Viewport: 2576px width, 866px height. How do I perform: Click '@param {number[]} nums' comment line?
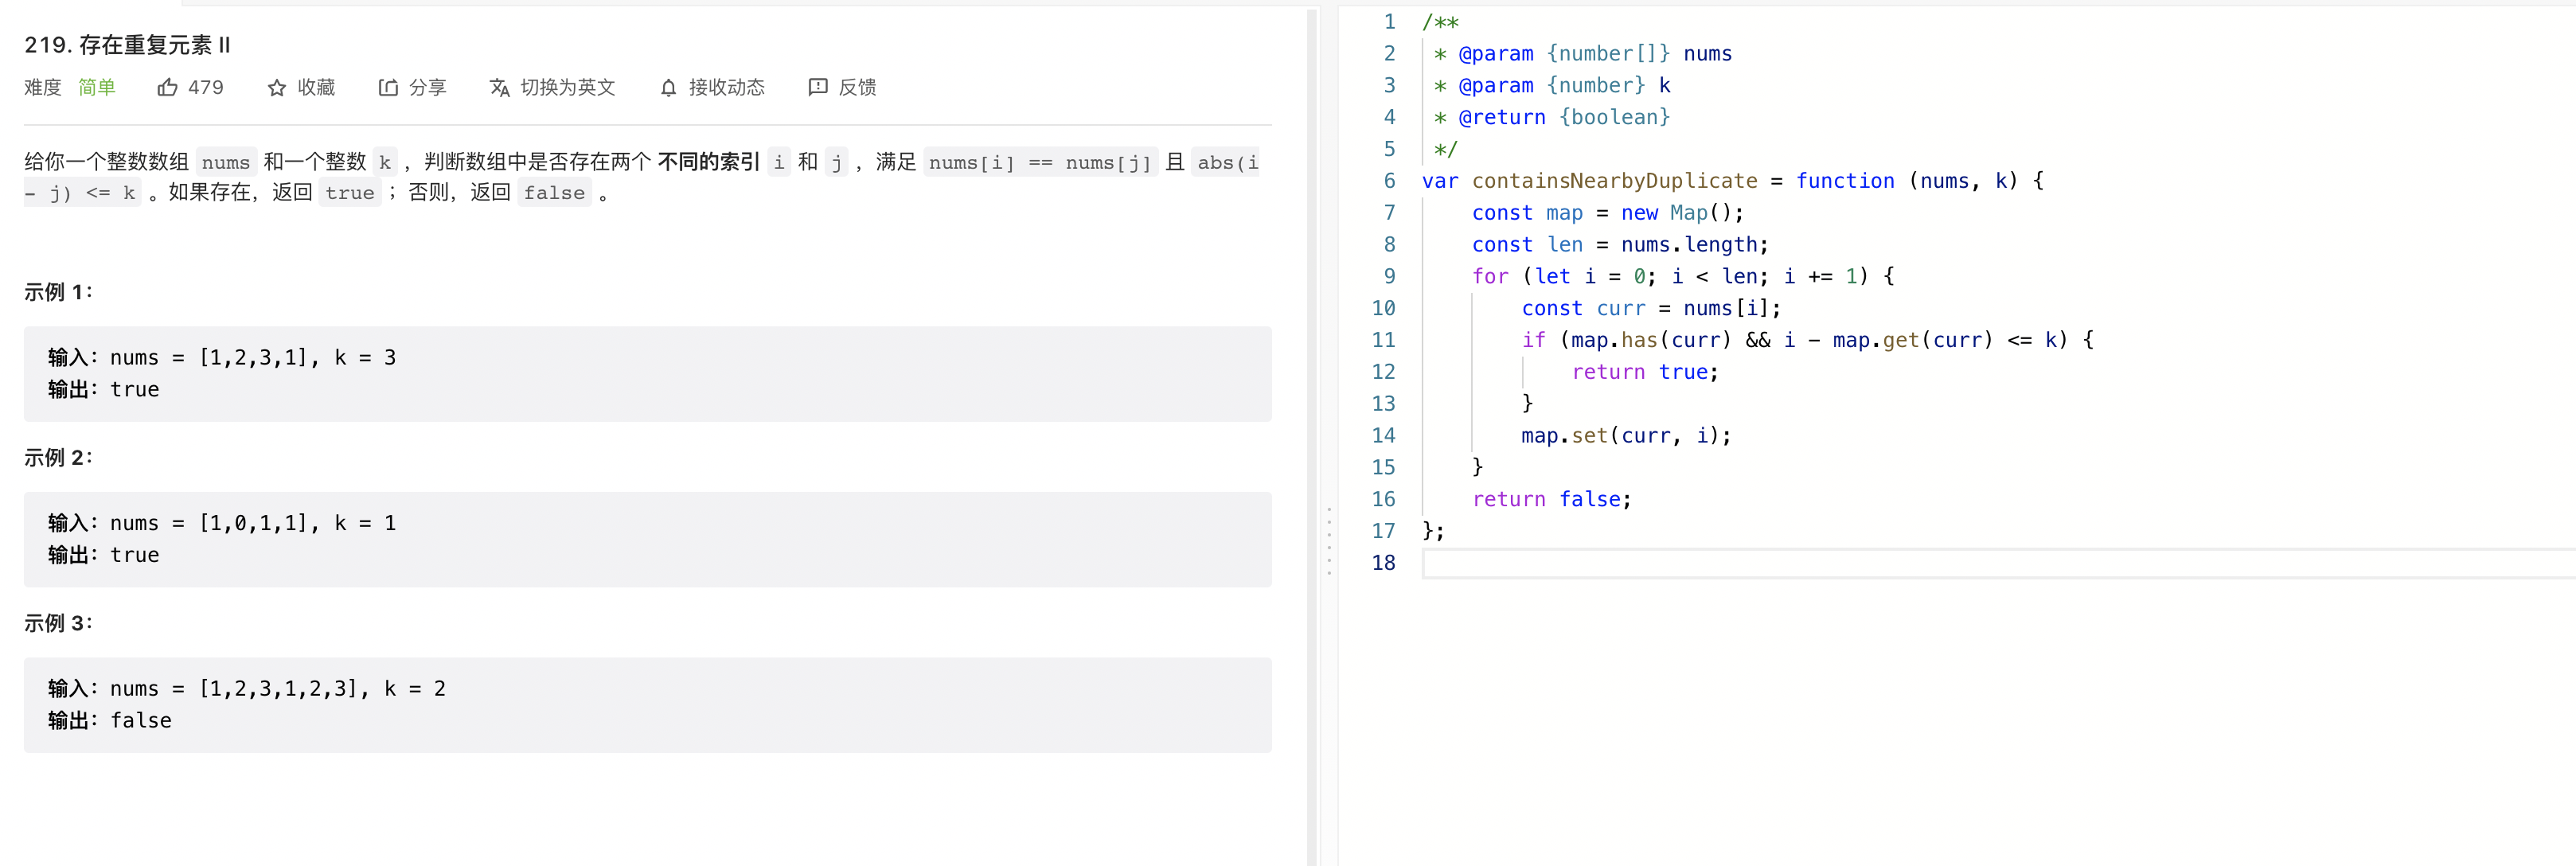(x=1595, y=54)
